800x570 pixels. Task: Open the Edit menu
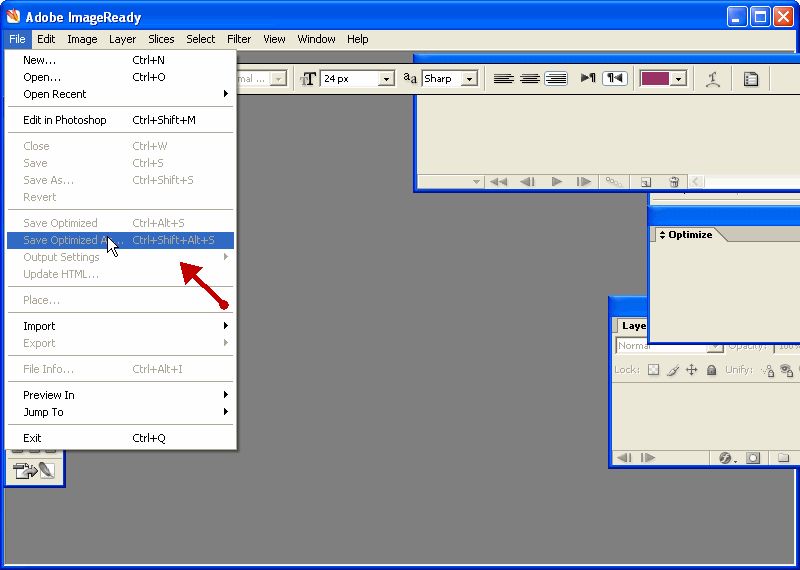coord(46,39)
